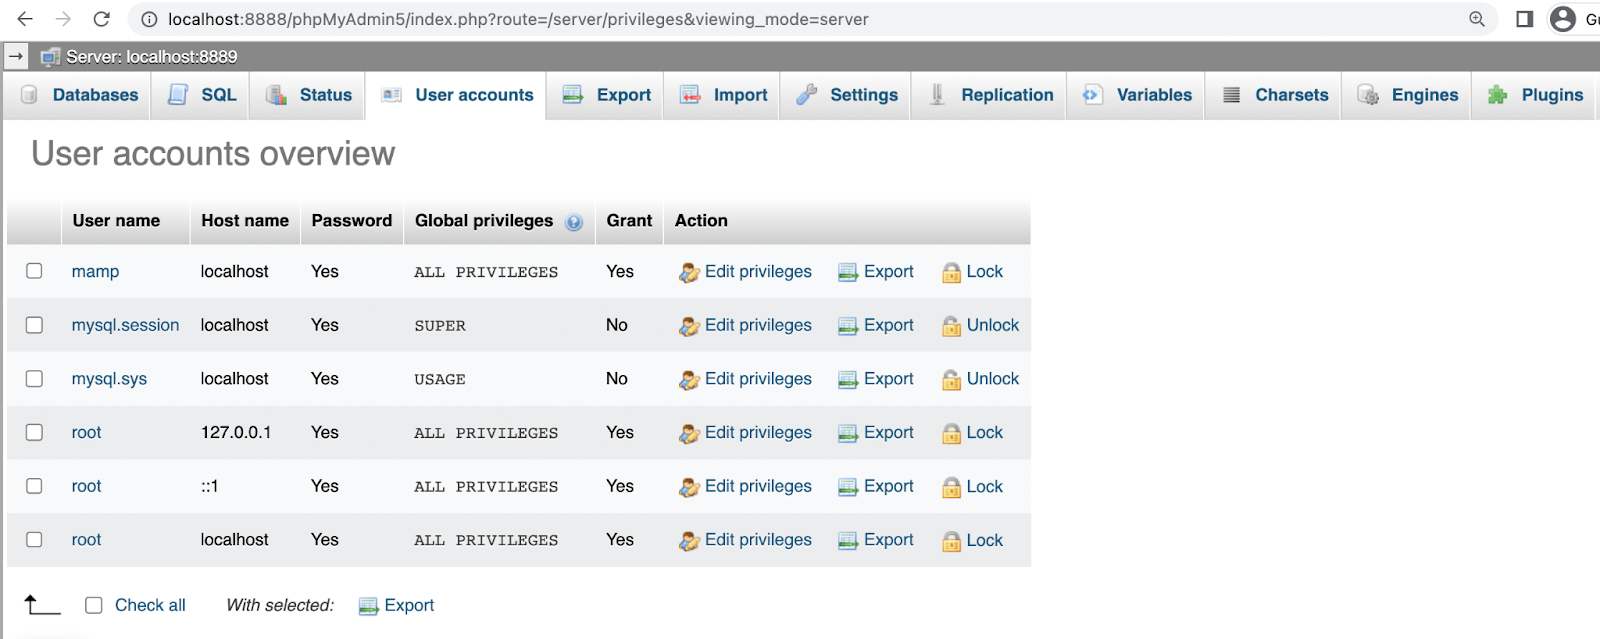Viewport: 1600px width, 639px height.
Task: Click the Plugins puzzle icon
Action: point(1497,95)
